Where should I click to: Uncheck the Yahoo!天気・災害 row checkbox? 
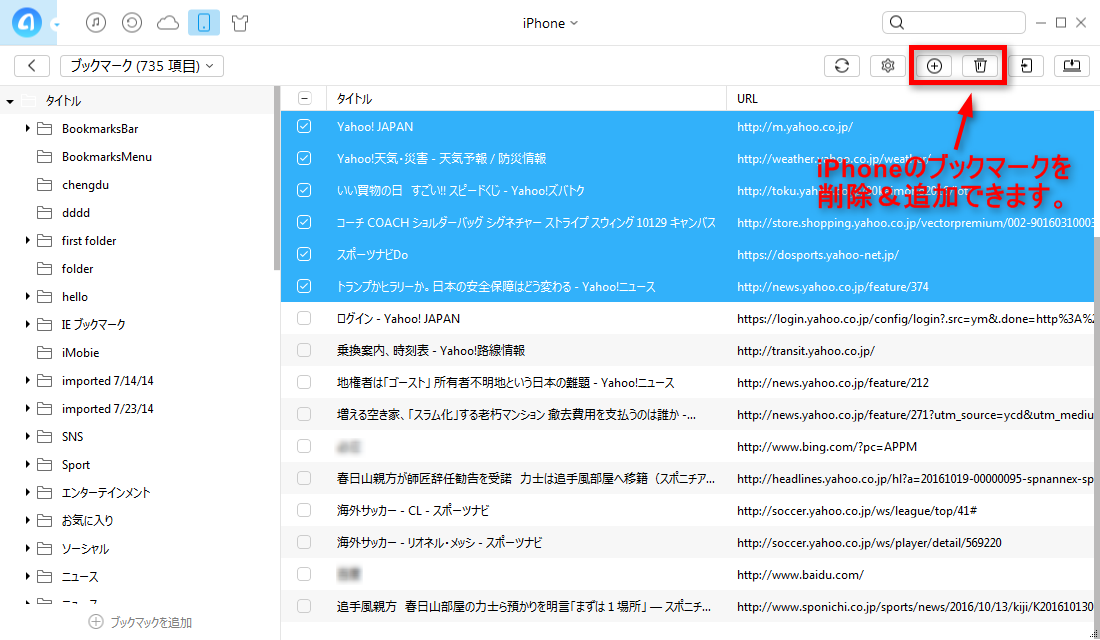tap(304, 158)
